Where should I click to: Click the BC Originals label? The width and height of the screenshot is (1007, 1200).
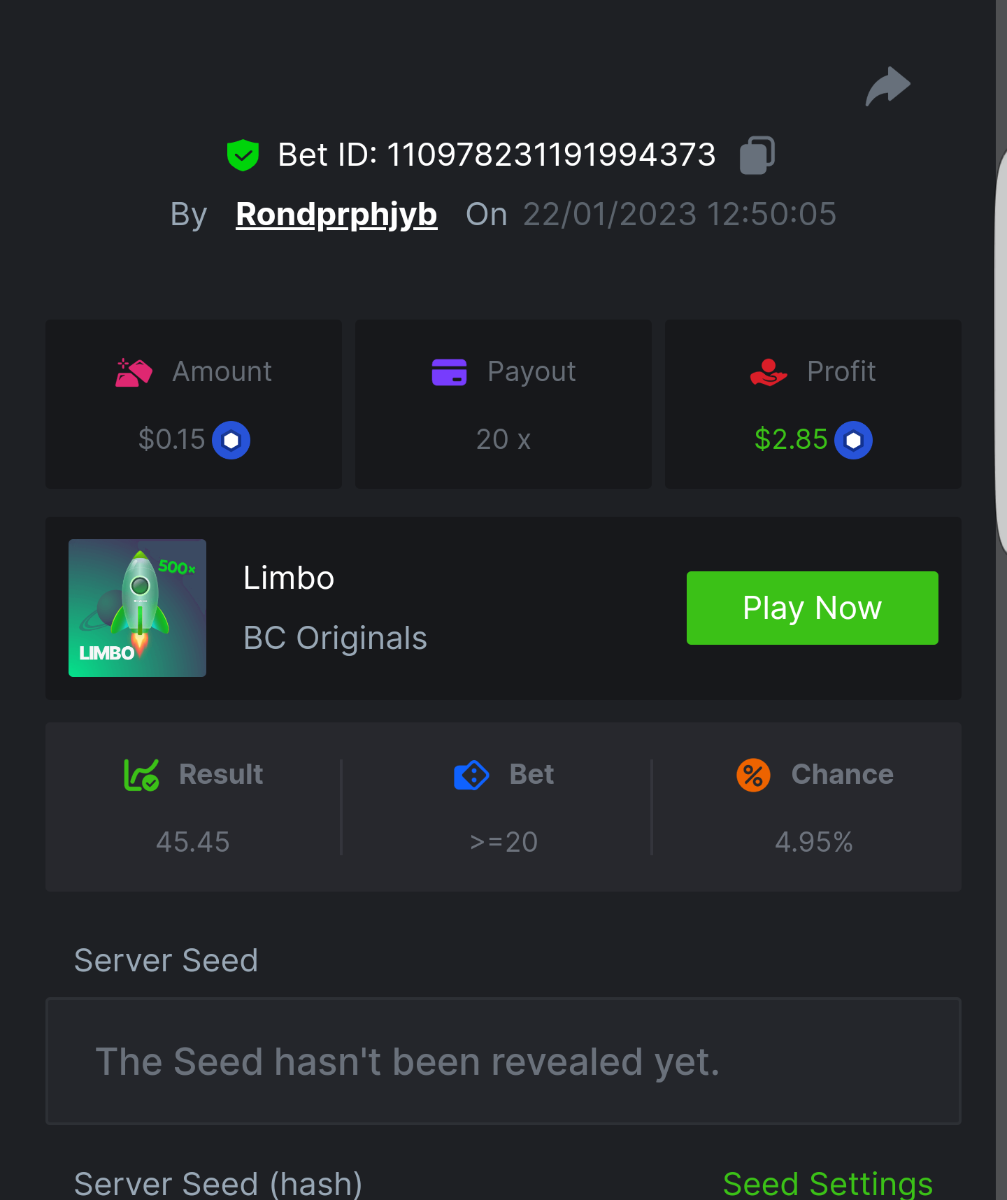[x=335, y=638]
